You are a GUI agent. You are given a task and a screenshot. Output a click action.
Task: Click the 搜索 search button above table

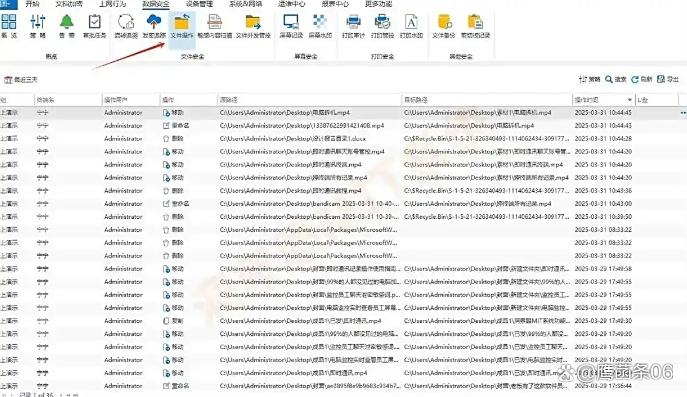616,79
